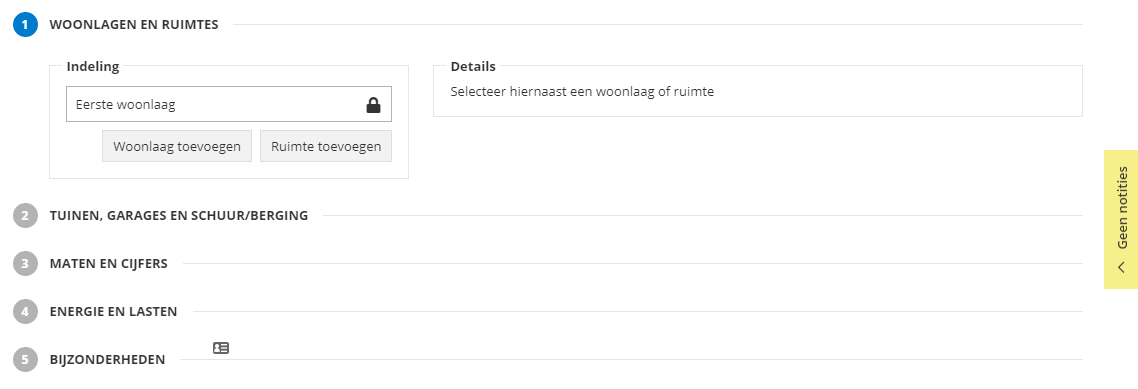Click the ID card icon above Bijzonderheden
The width and height of the screenshot is (1138, 389).
coord(221,348)
